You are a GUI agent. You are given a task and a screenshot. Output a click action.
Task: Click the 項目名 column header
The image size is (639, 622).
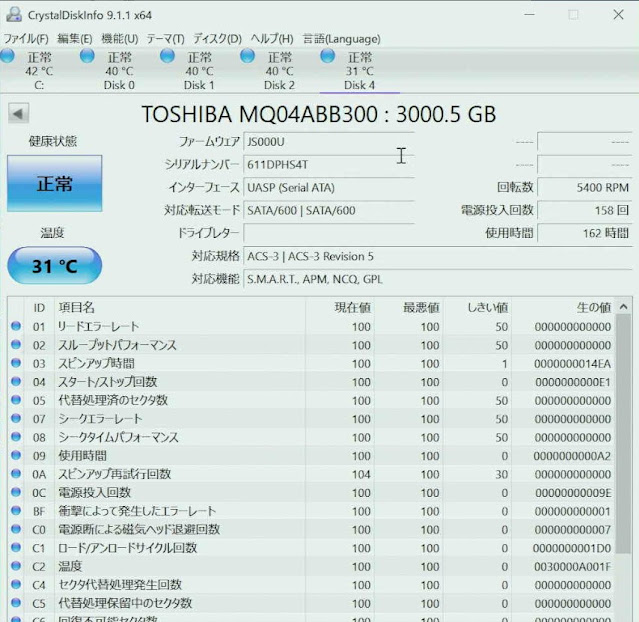[77, 307]
